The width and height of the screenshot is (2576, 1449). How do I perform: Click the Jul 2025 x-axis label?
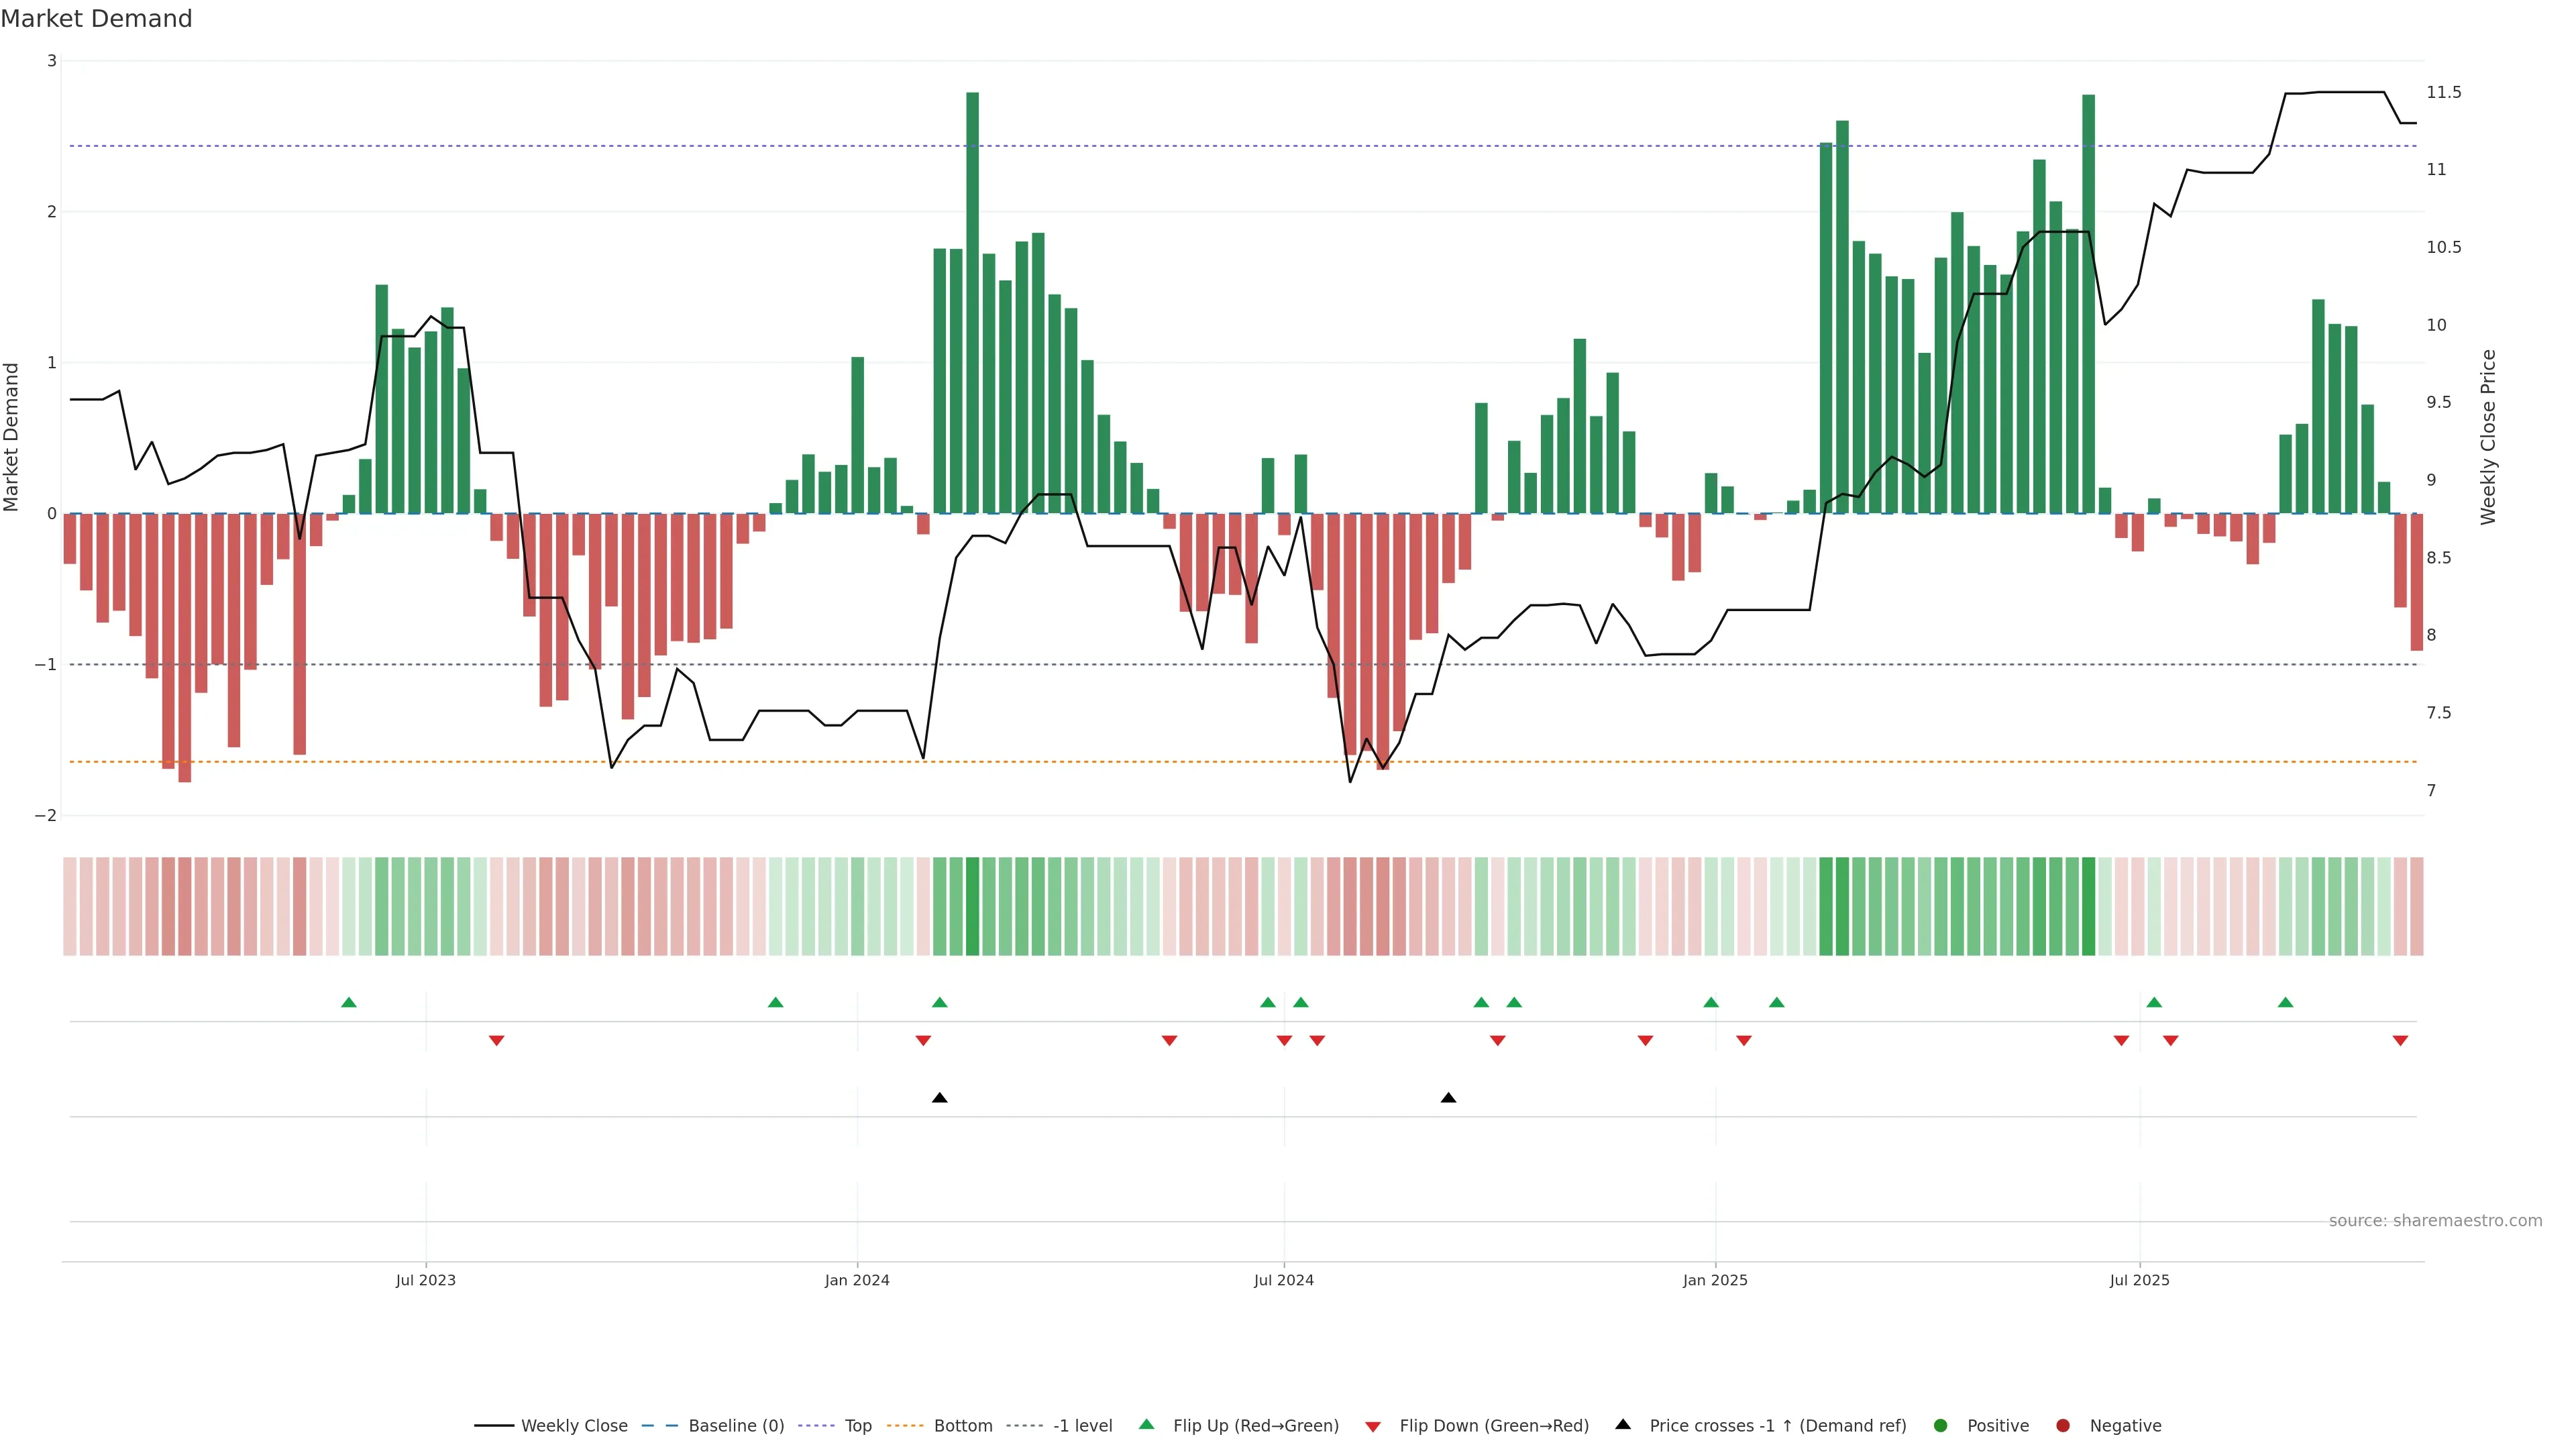point(2139,1280)
